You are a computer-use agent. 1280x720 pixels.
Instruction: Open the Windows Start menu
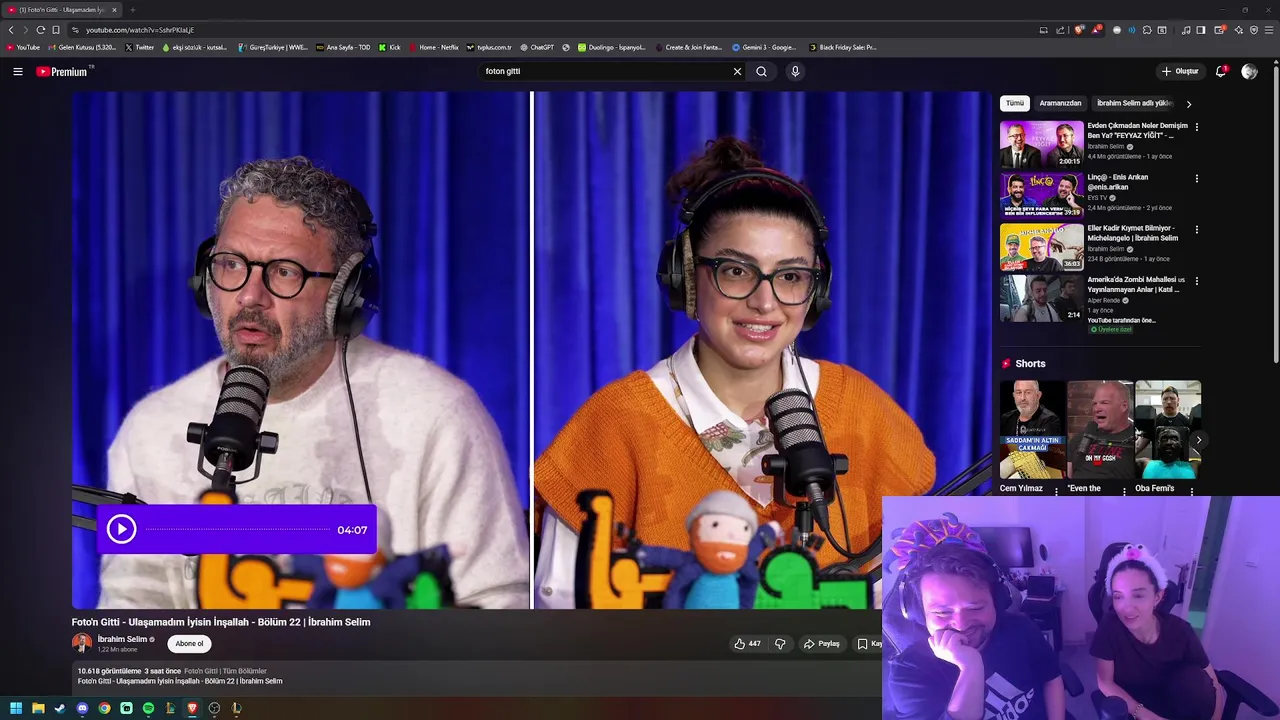[16, 708]
